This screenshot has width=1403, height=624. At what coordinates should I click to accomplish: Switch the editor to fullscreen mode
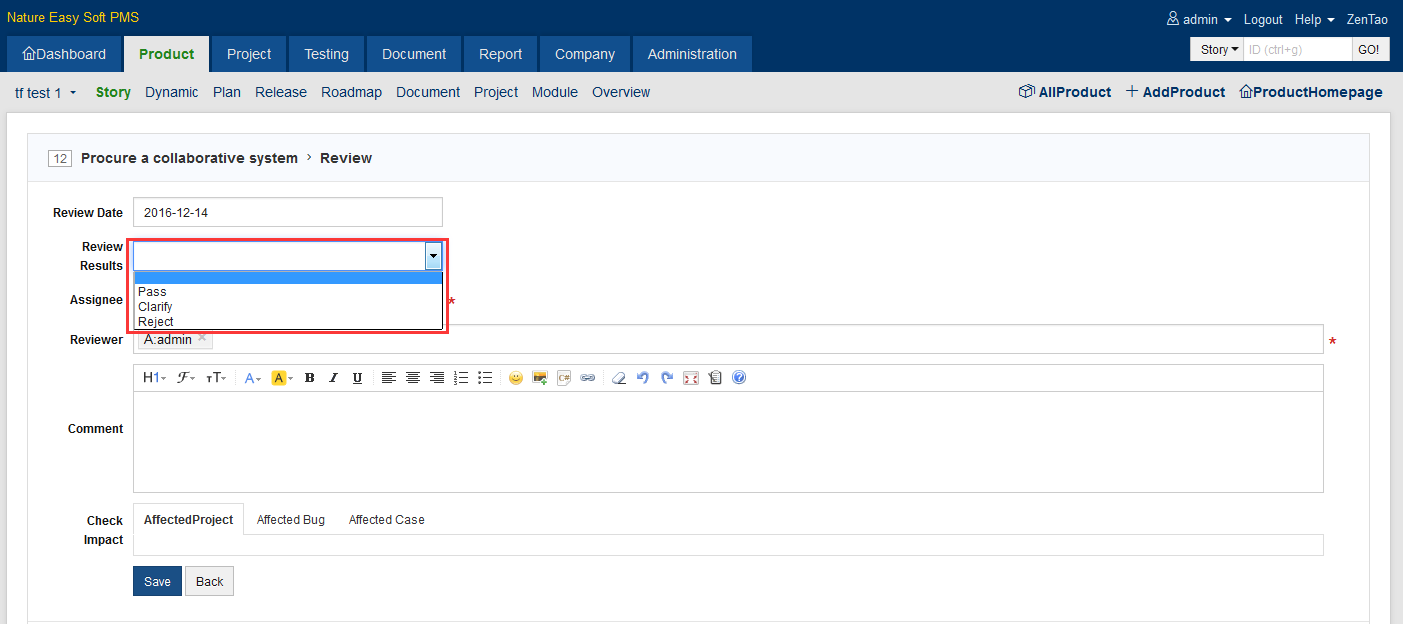691,378
